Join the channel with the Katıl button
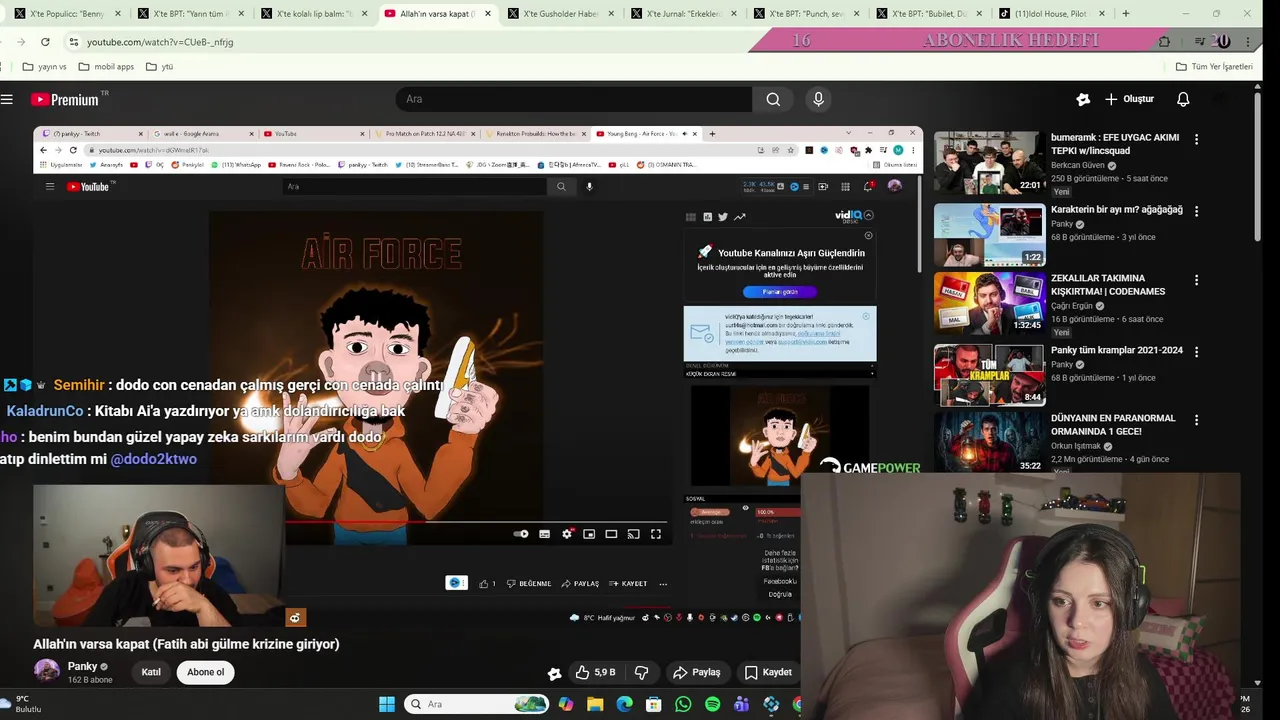The height and width of the screenshot is (720, 1280). coord(151,672)
